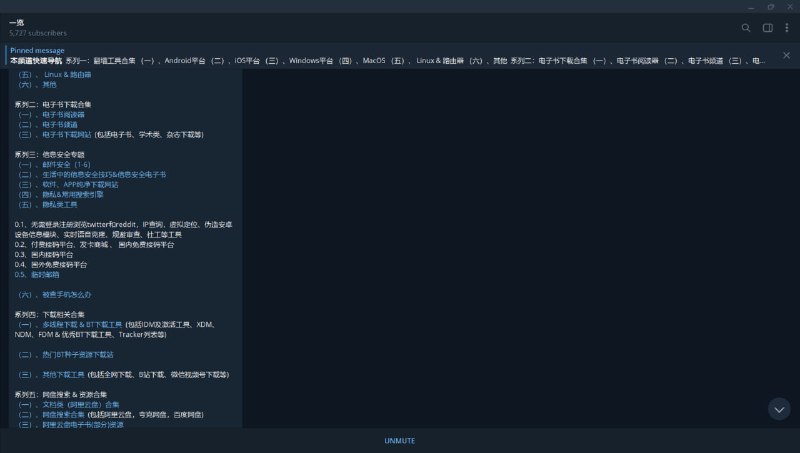Minimize the Telegram window
800x453 pixels.
click(742, 7)
